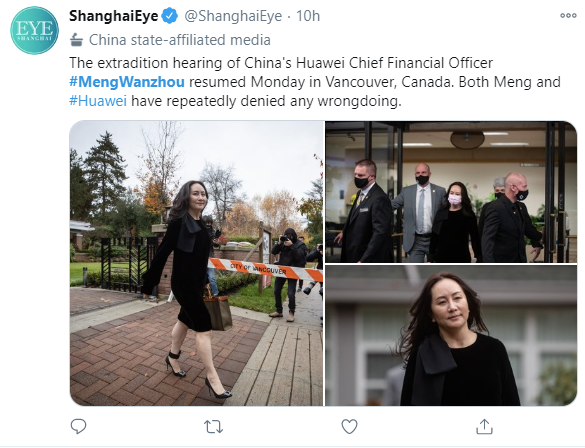Open the #Huawei hashtag link
585x448 pixels.
pyautogui.click(x=98, y=101)
